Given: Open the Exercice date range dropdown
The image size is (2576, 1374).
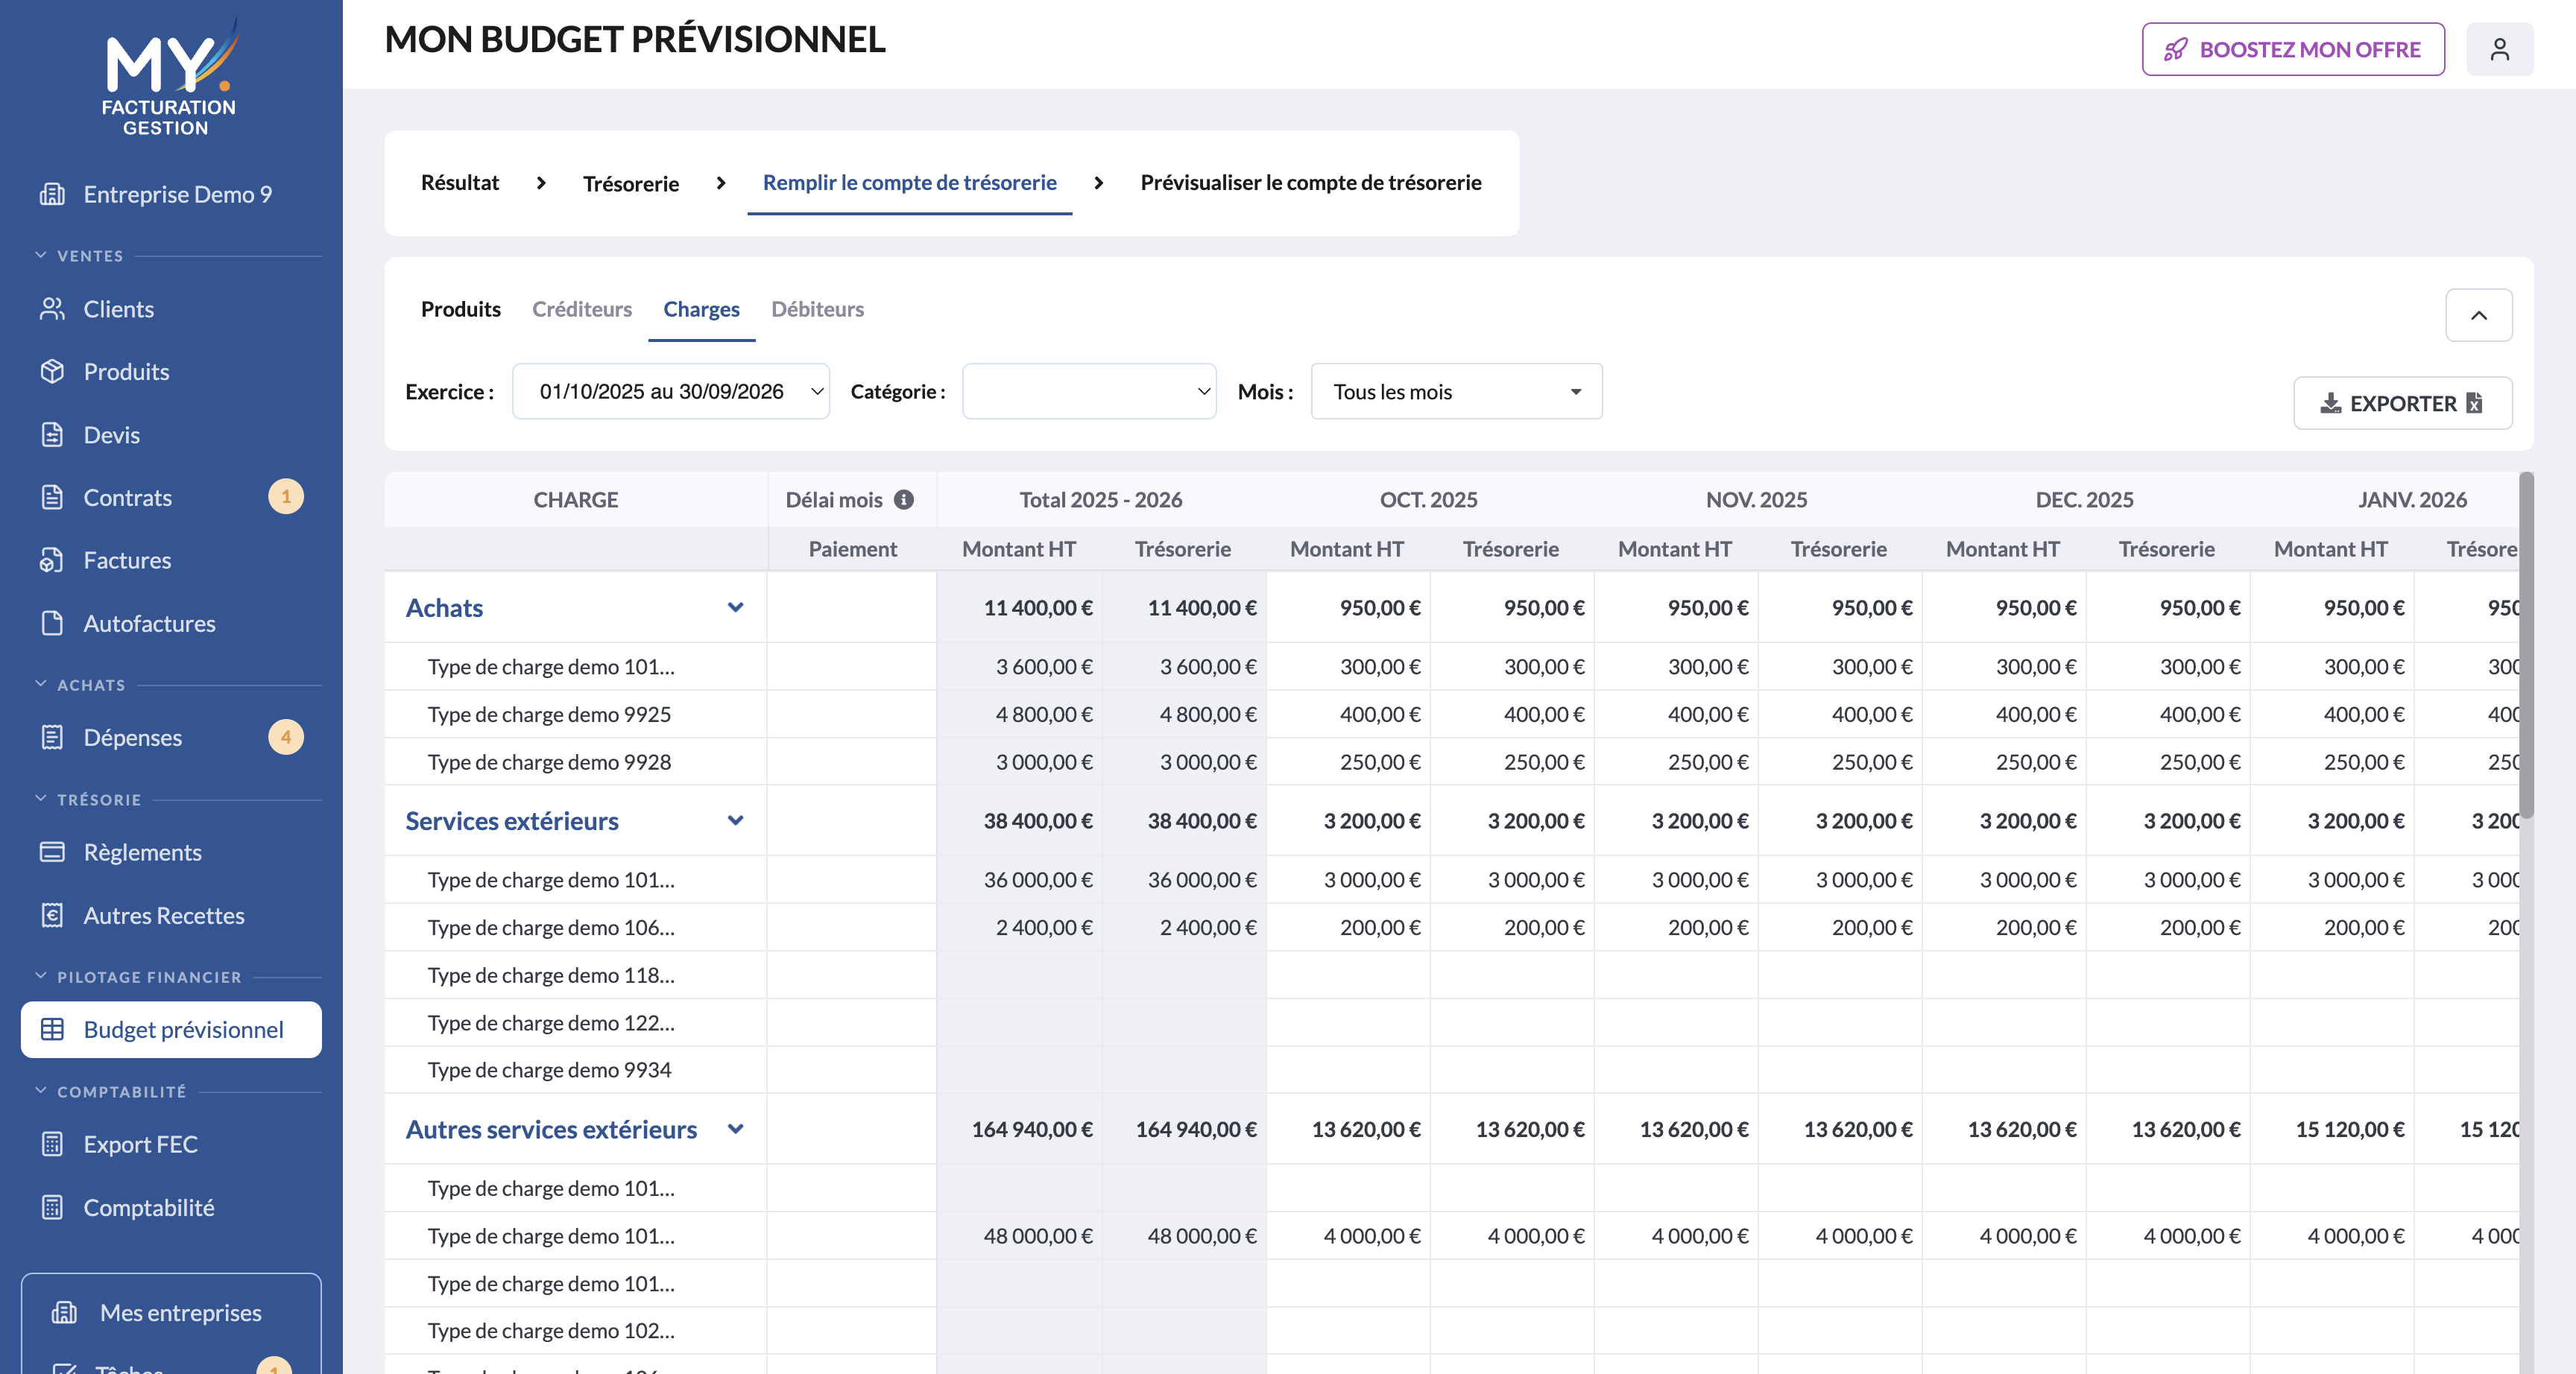Looking at the screenshot, I should pos(670,391).
